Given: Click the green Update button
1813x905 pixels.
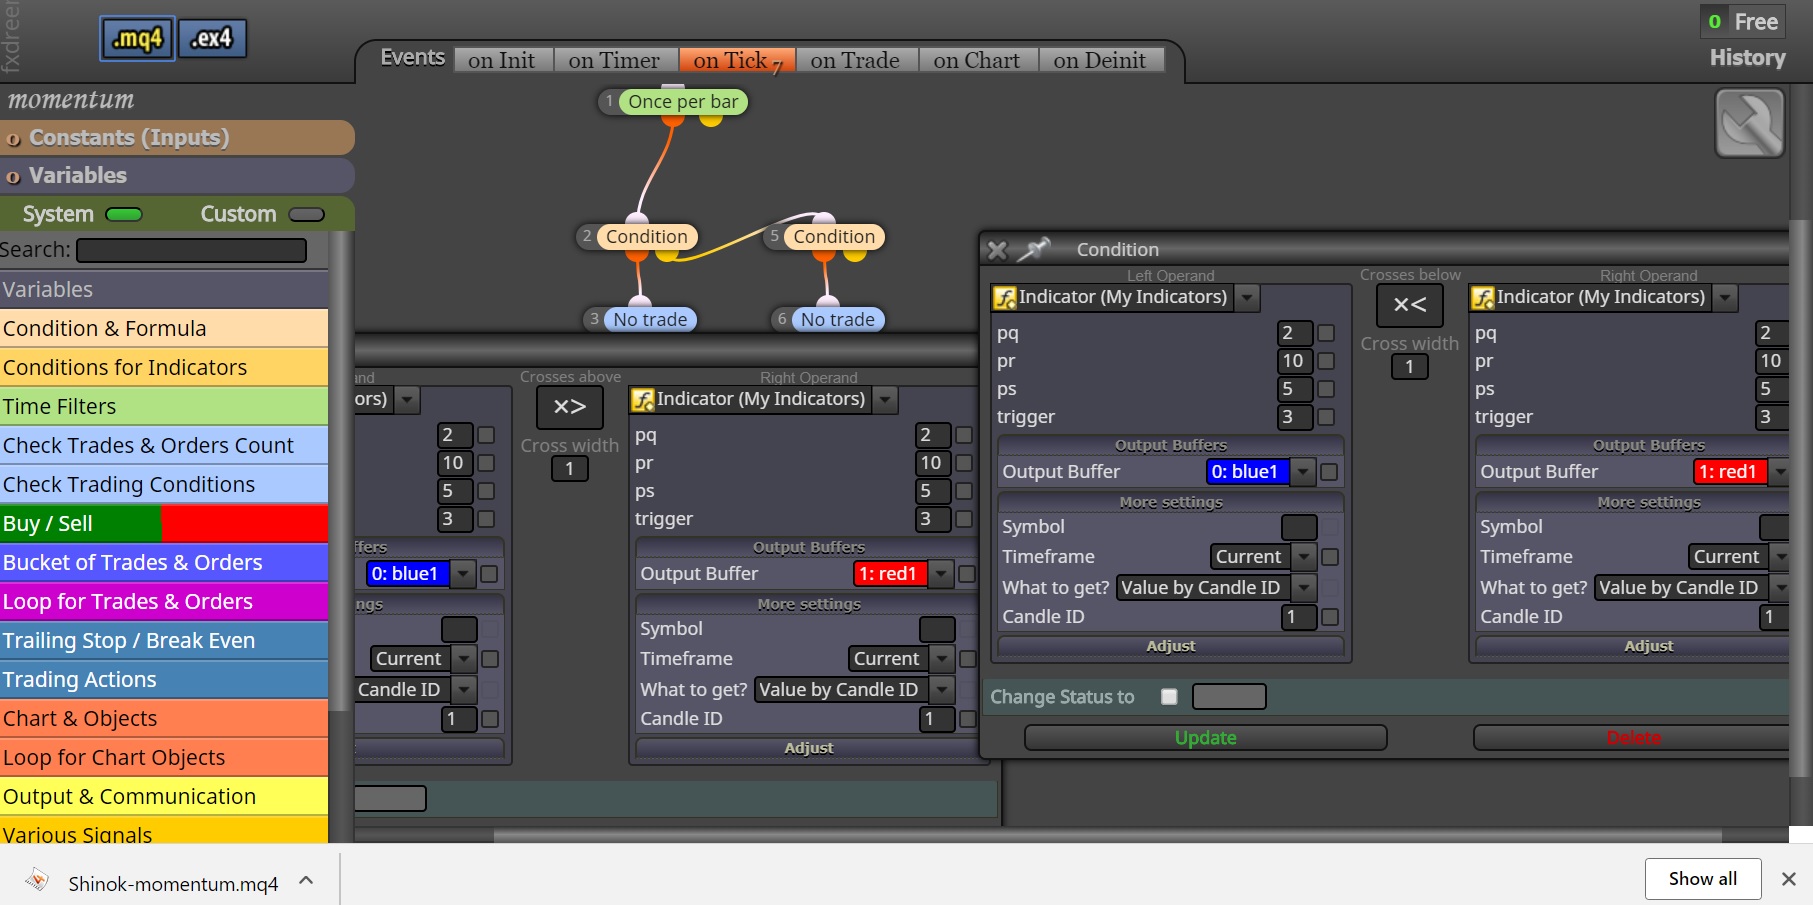Looking at the screenshot, I should click(x=1205, y=738).
